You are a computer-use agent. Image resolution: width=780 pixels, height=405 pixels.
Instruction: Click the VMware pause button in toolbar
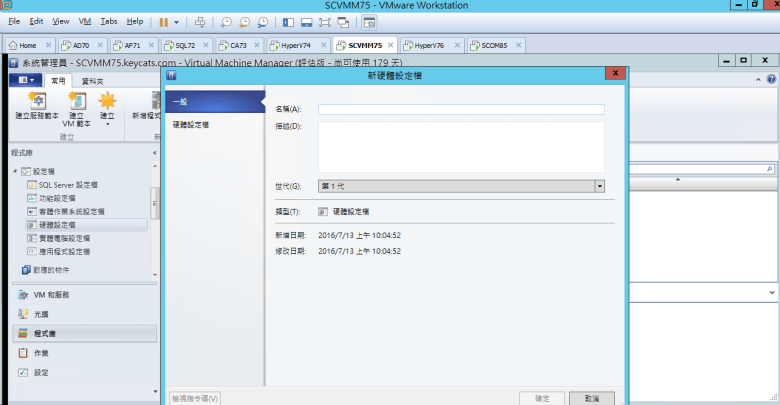click(x=163, y=21)
